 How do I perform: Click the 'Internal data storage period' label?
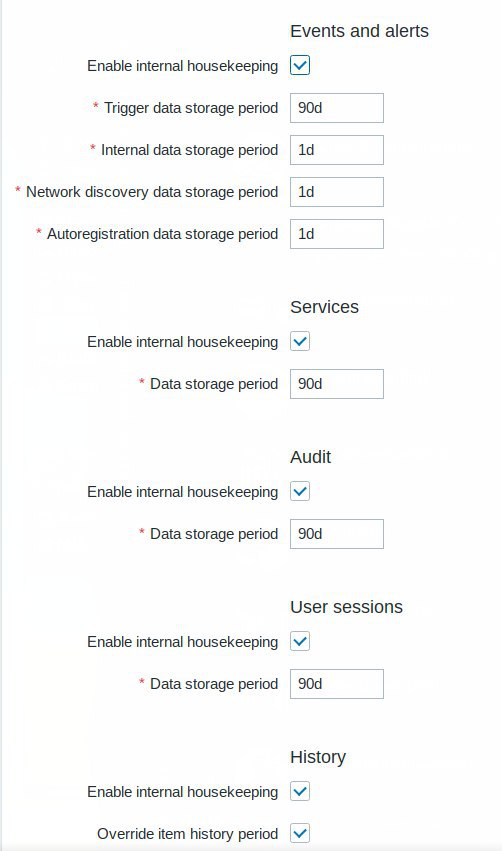click(x=189, y=150)
